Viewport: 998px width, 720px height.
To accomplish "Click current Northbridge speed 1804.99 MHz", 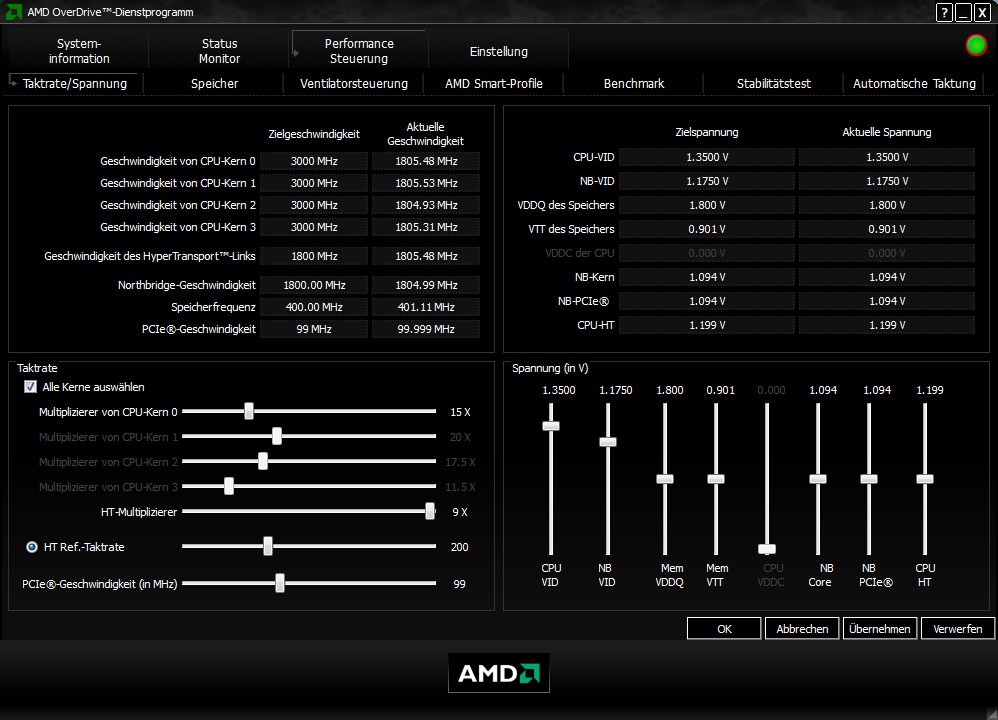I will [426, 285].
